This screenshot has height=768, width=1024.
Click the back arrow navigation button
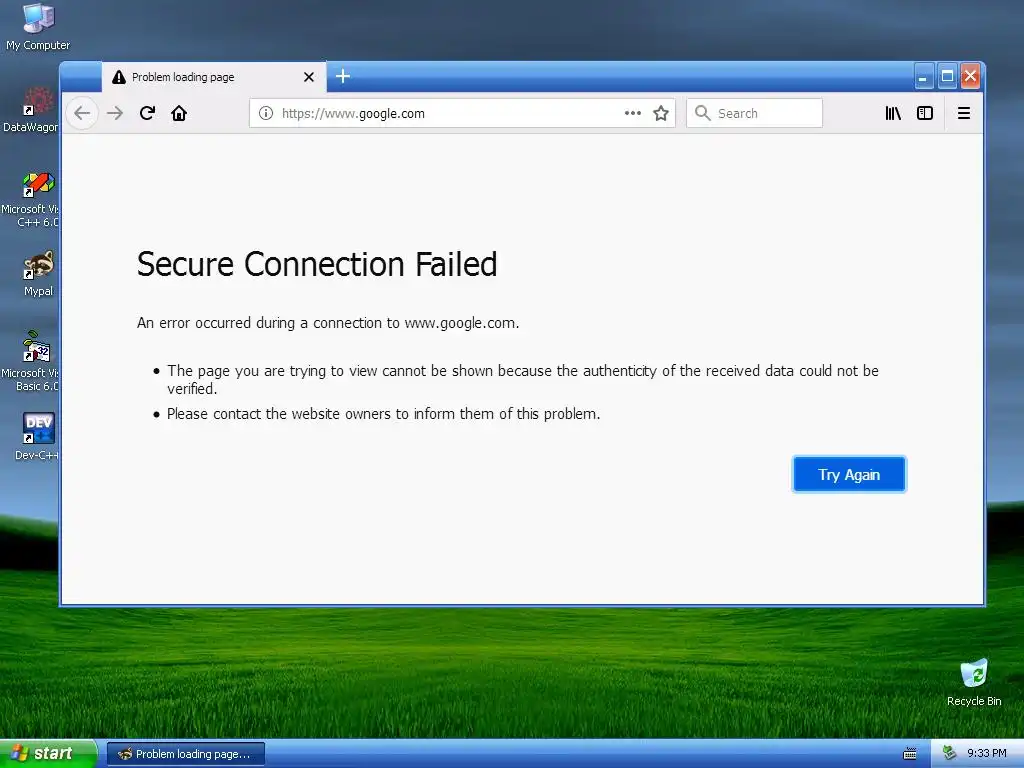82,113
